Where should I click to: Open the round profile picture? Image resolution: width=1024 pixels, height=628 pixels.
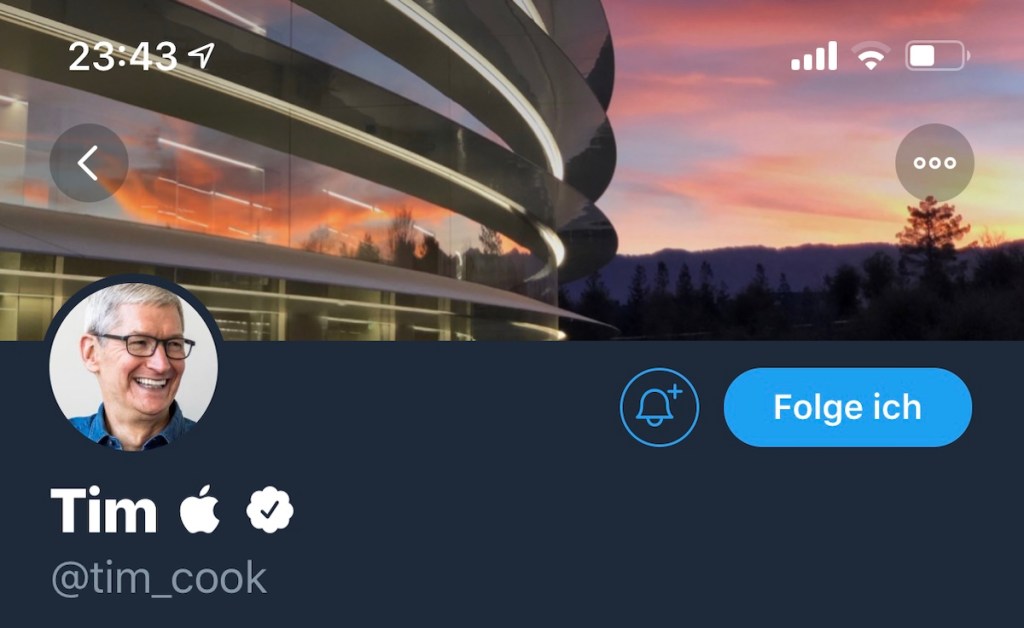[x=133, y=366]
